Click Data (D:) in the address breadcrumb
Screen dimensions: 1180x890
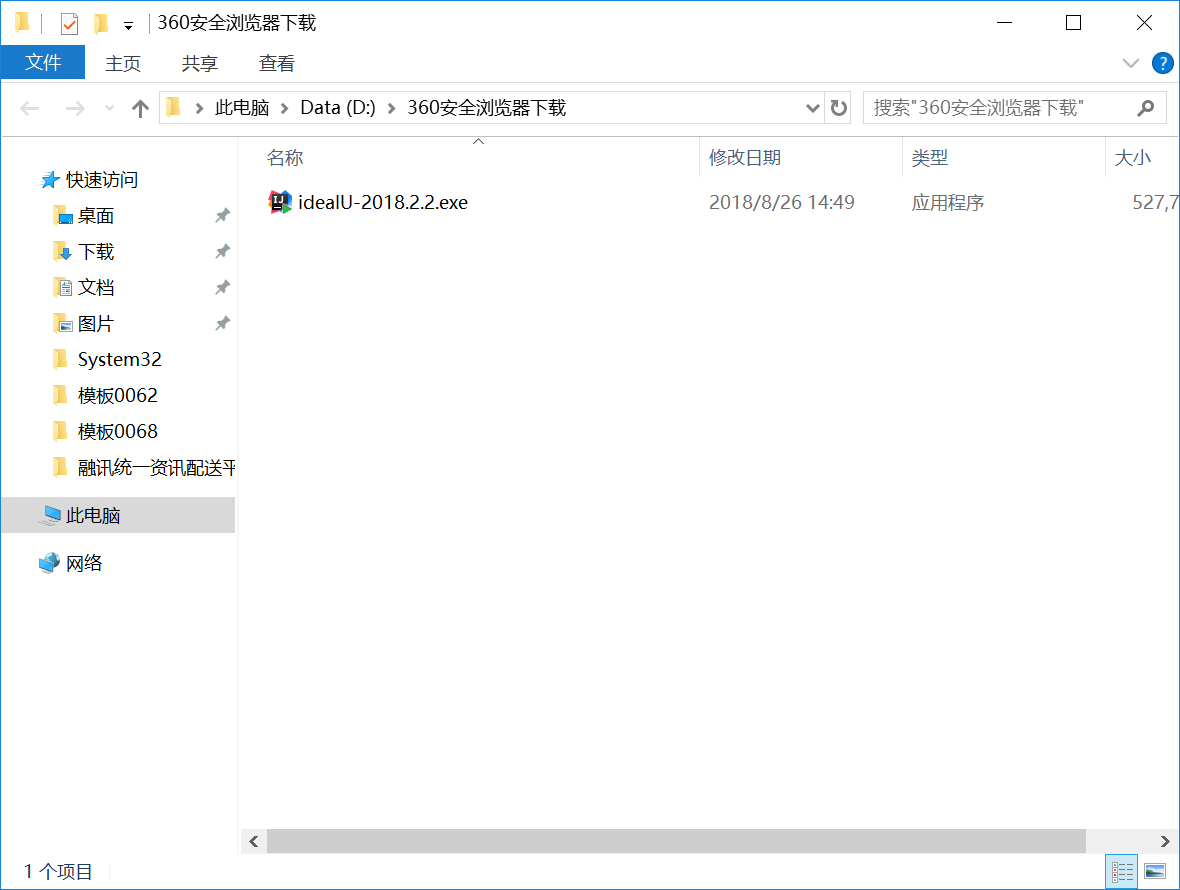[x=338, y=108]
